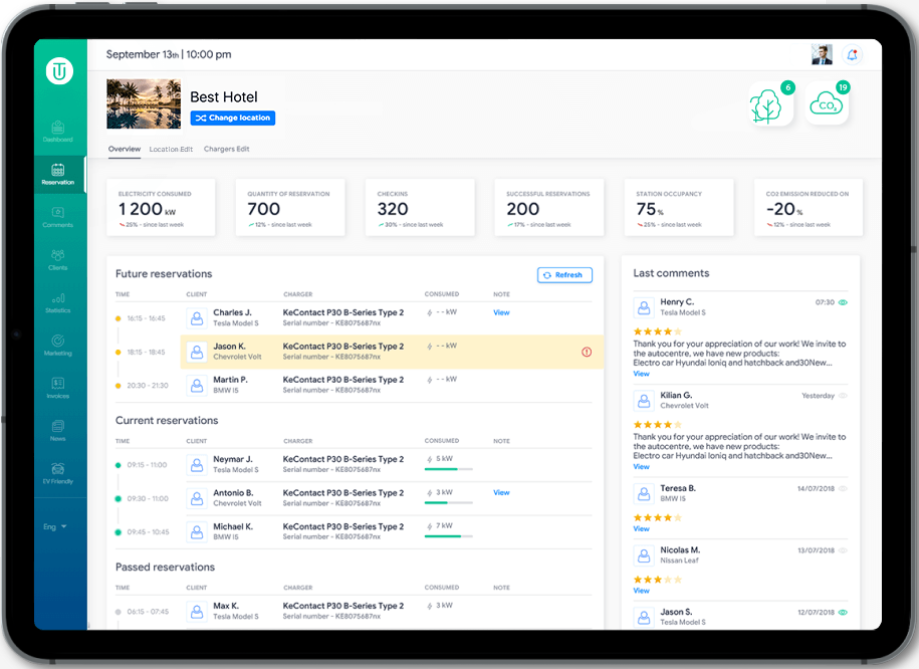Click the CO2 cloud badge icon
This screenshot has height=669, width=919.
(x=828, y=105)
